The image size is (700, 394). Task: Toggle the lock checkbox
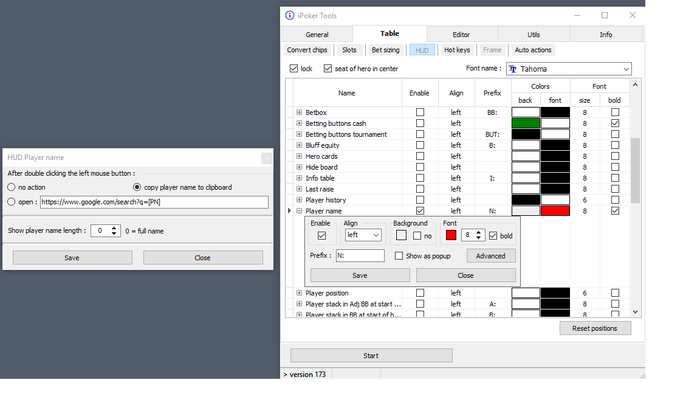pos(294,68)
